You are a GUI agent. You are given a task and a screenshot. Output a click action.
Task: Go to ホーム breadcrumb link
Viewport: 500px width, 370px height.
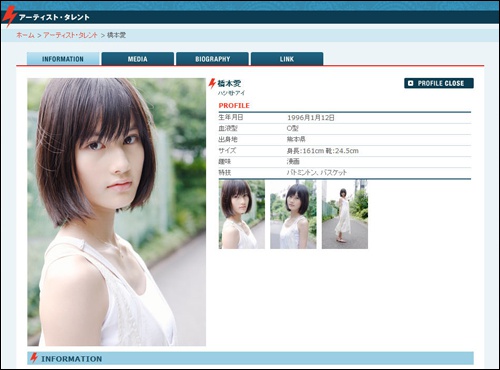[x=25, y=35]
